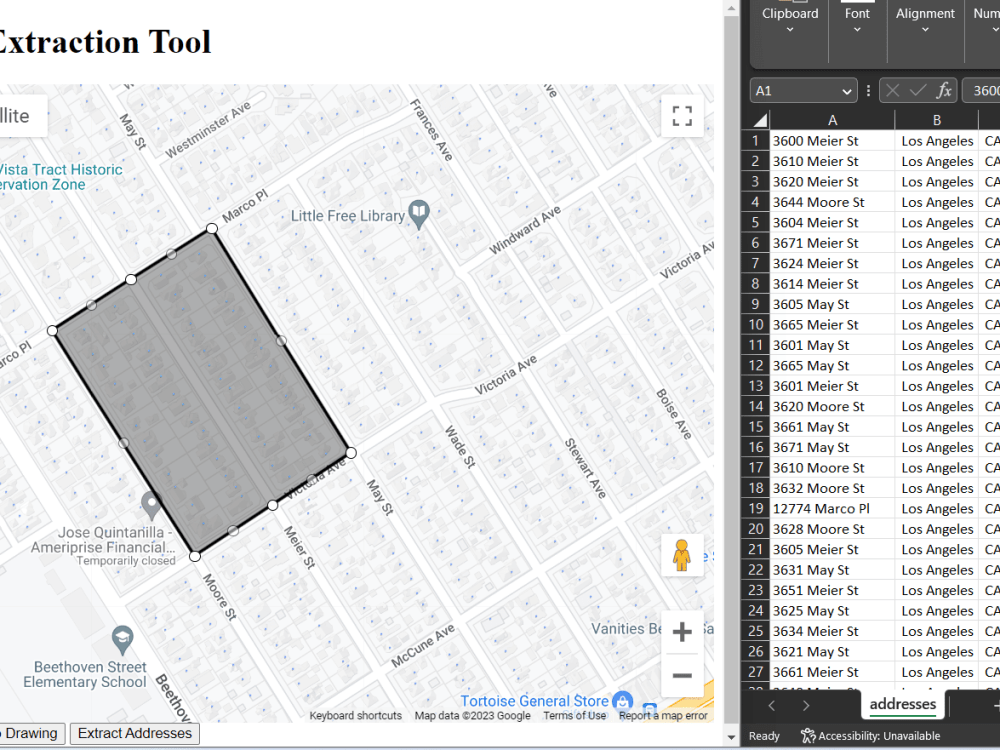Open the Name Box dropdown showing A1

tap(846, 91)
